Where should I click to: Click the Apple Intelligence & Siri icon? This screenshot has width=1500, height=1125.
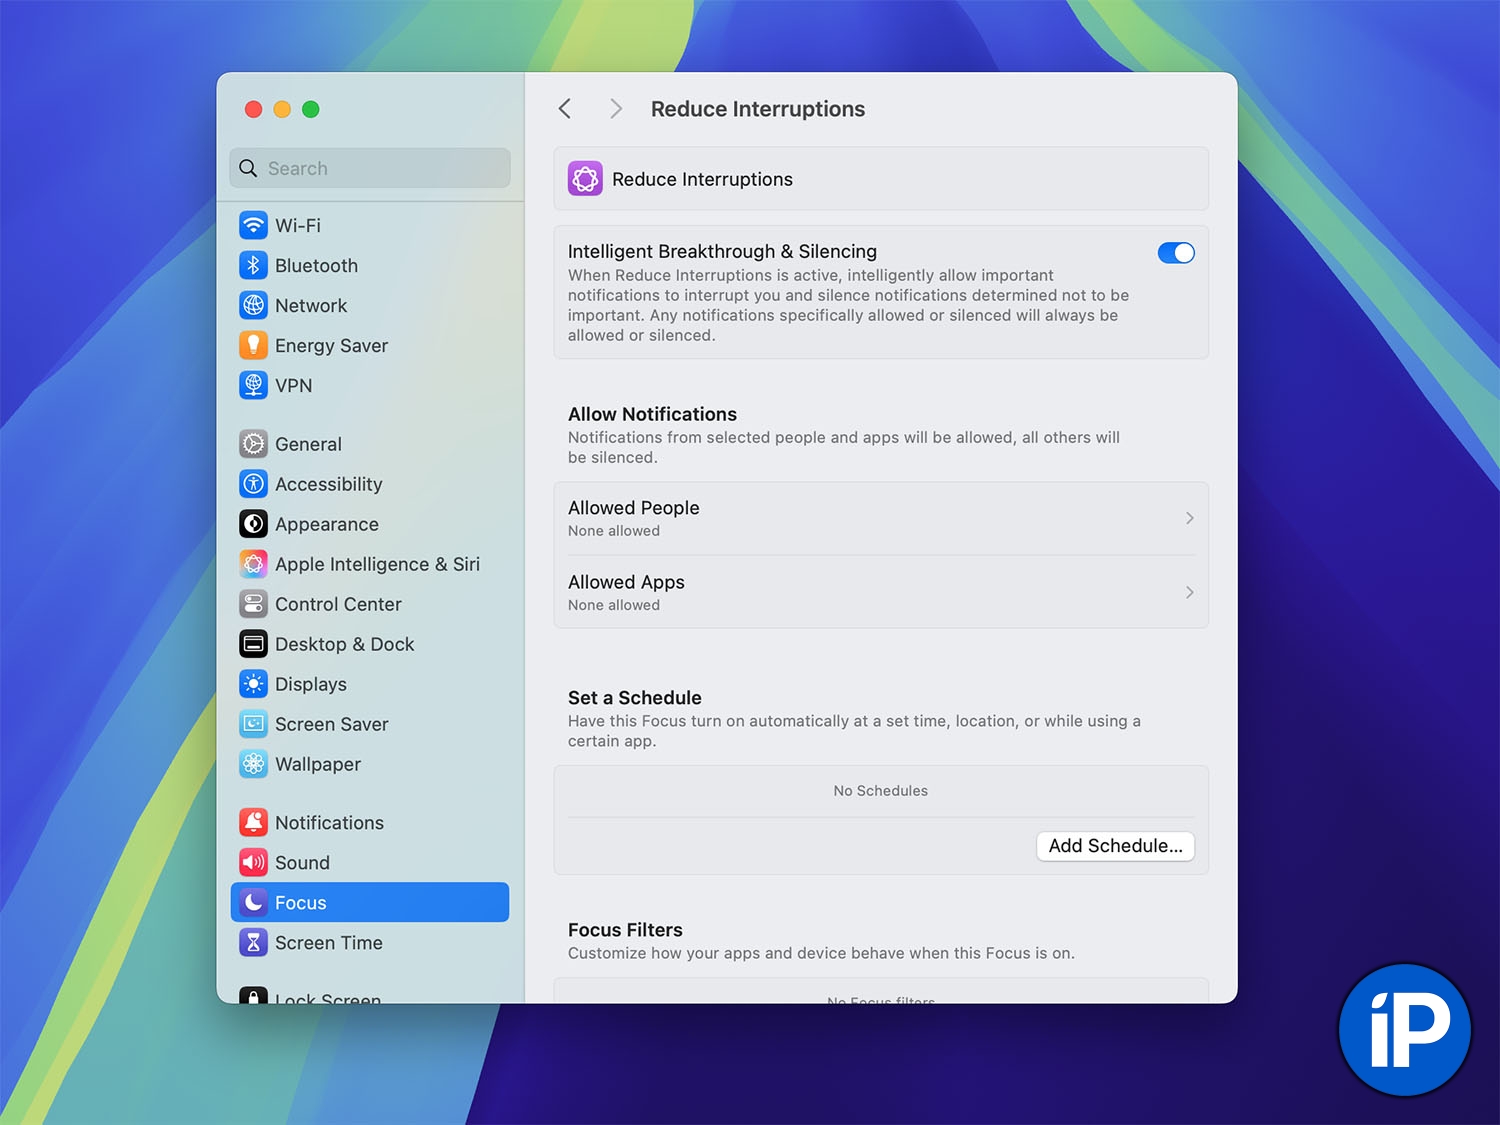pyautogui.click(x=253, y=564)
